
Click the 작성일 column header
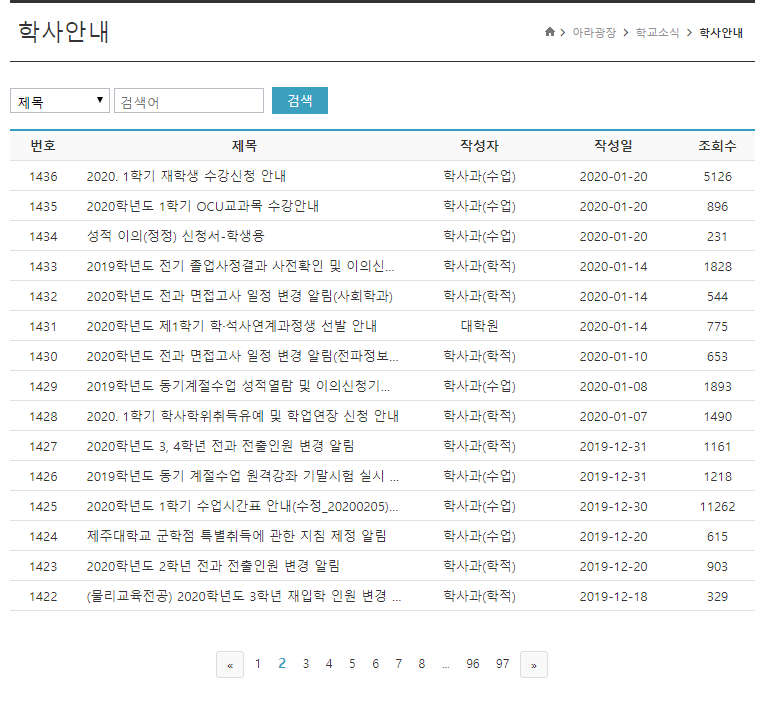click(x=613, y=145)
